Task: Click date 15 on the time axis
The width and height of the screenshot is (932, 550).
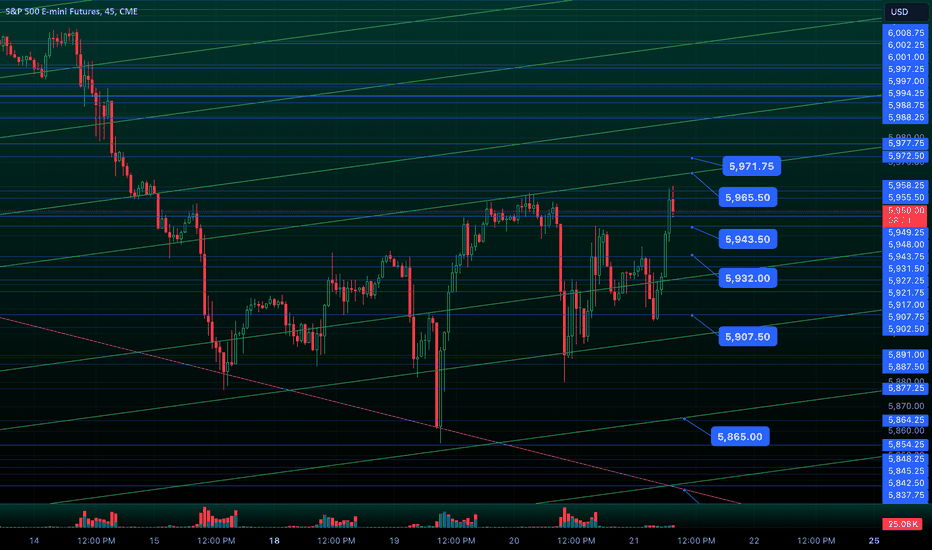Action: (154, 540)
